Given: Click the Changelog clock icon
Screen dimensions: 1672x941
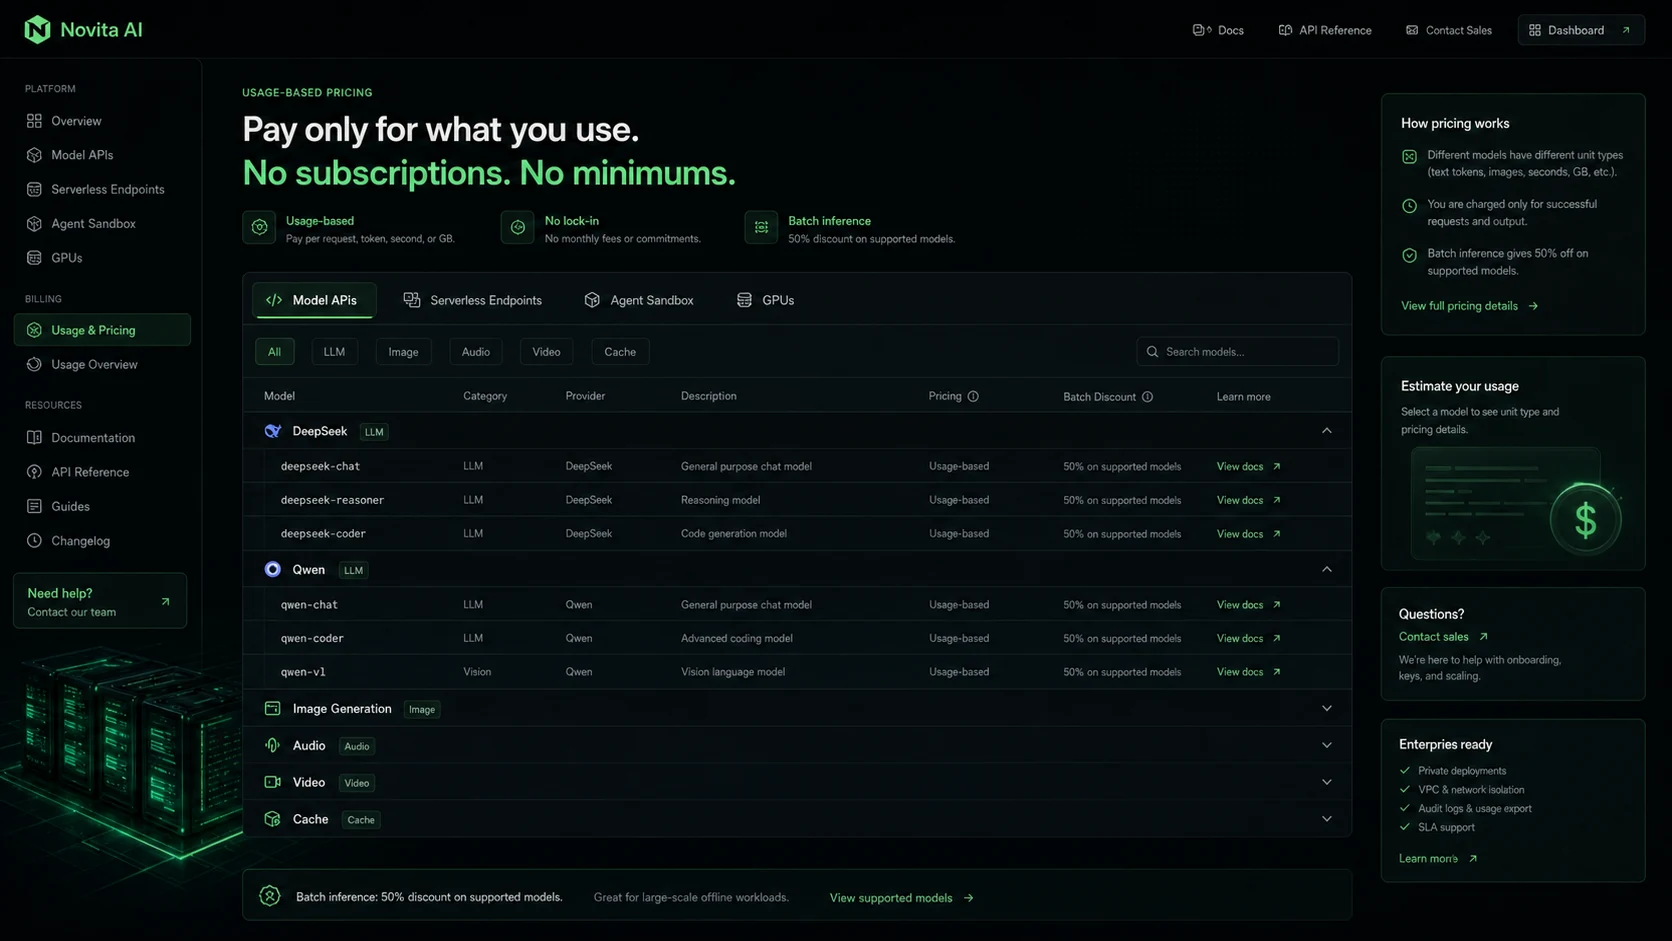Looking at the screenshot, I should pyautogui.click(x=34, y=541).
